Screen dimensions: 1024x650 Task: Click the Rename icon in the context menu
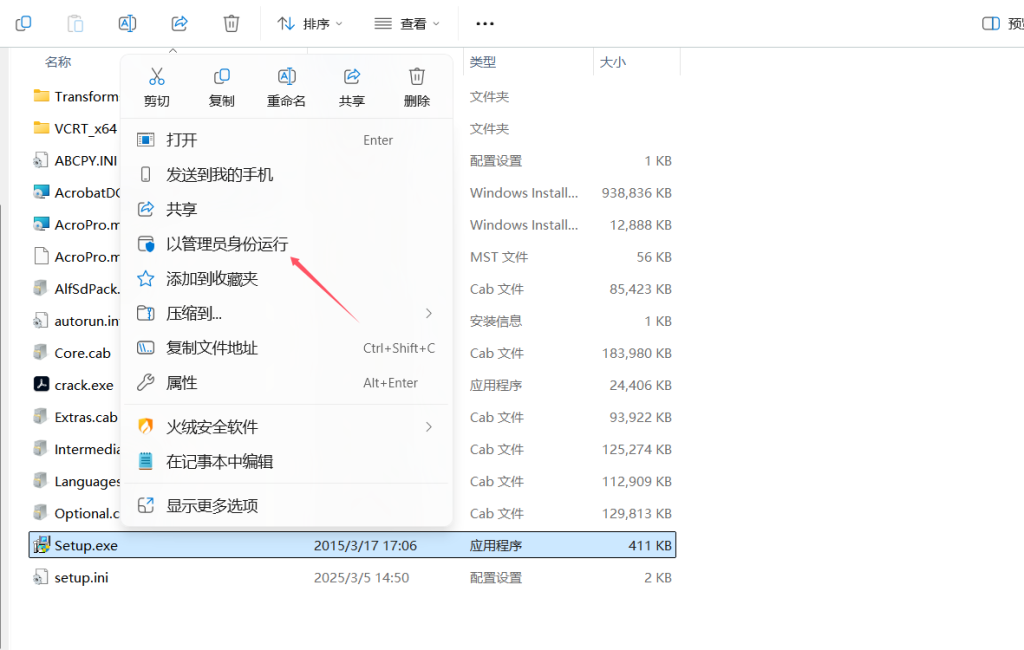tap(286, 76)
